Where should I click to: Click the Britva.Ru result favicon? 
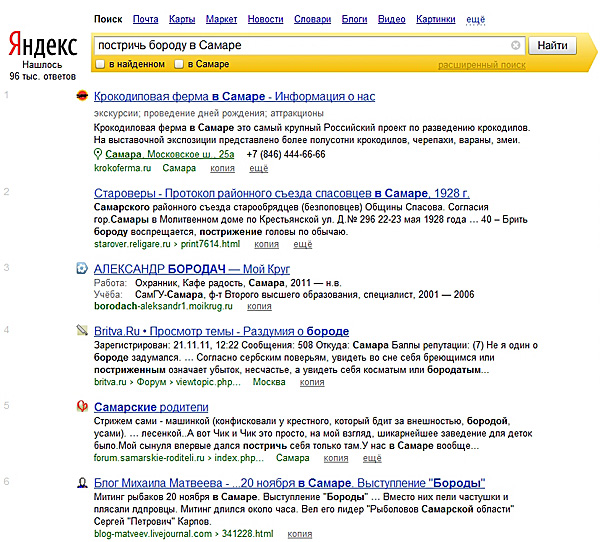click(83, 330)
